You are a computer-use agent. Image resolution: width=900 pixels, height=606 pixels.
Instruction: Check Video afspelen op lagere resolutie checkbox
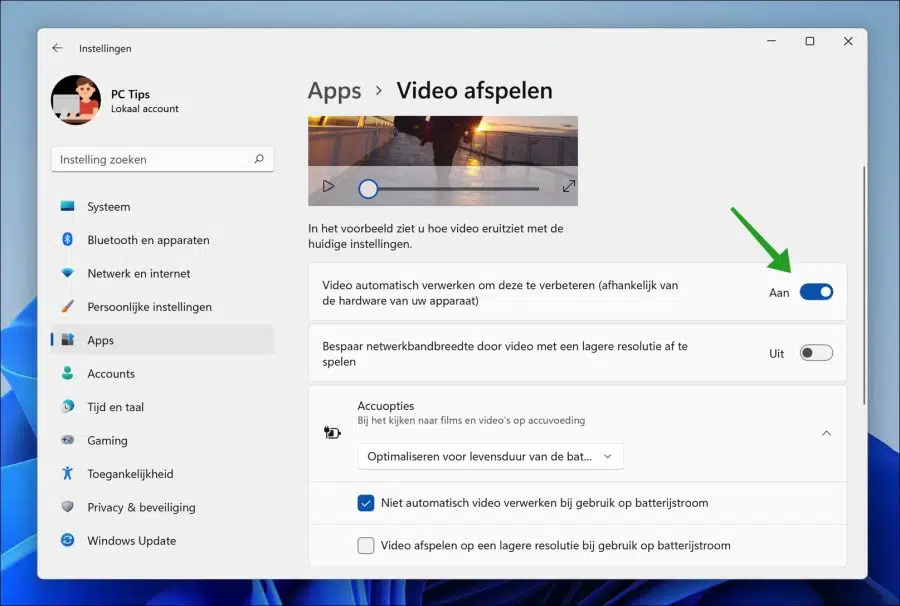click(x=366, y=545)
